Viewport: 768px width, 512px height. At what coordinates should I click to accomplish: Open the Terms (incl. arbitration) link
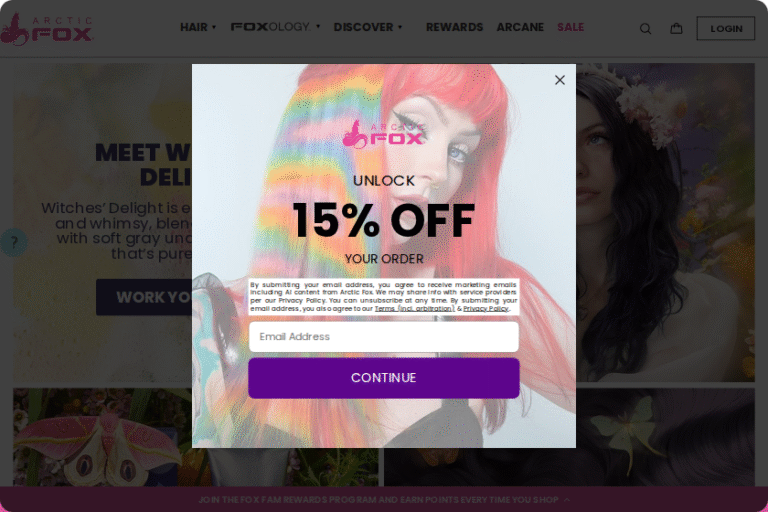pyautogui.click(x=414, y=309)
